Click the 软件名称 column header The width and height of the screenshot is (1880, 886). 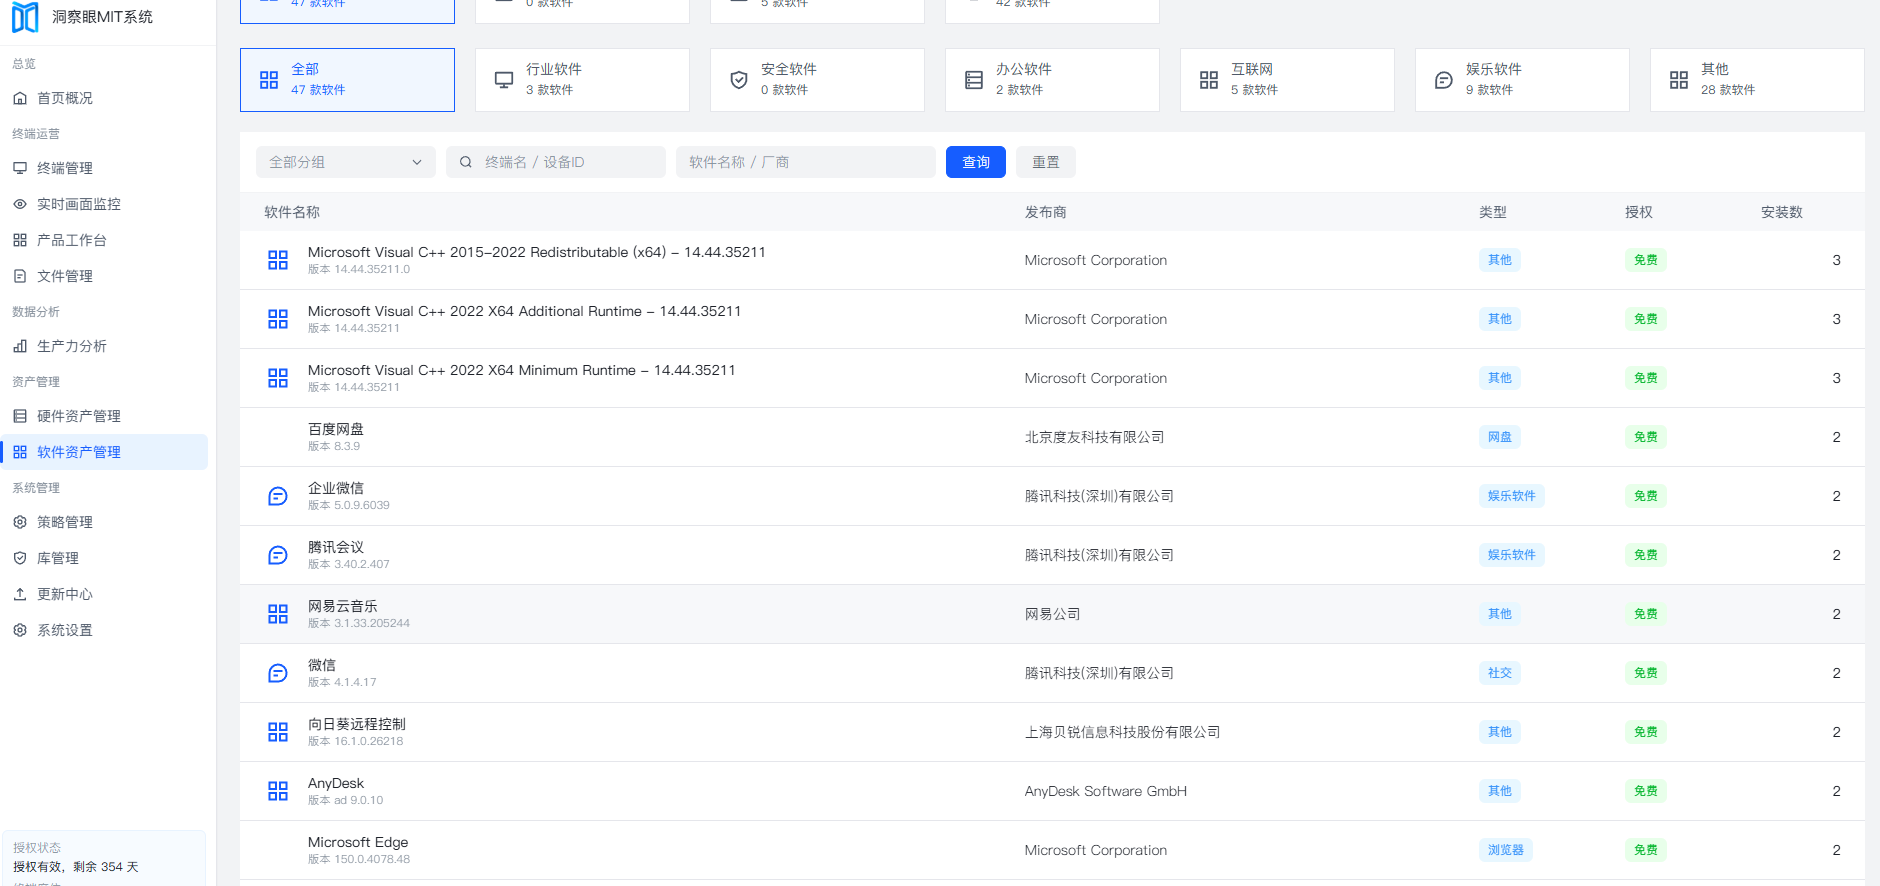click(x=292, y=212)
